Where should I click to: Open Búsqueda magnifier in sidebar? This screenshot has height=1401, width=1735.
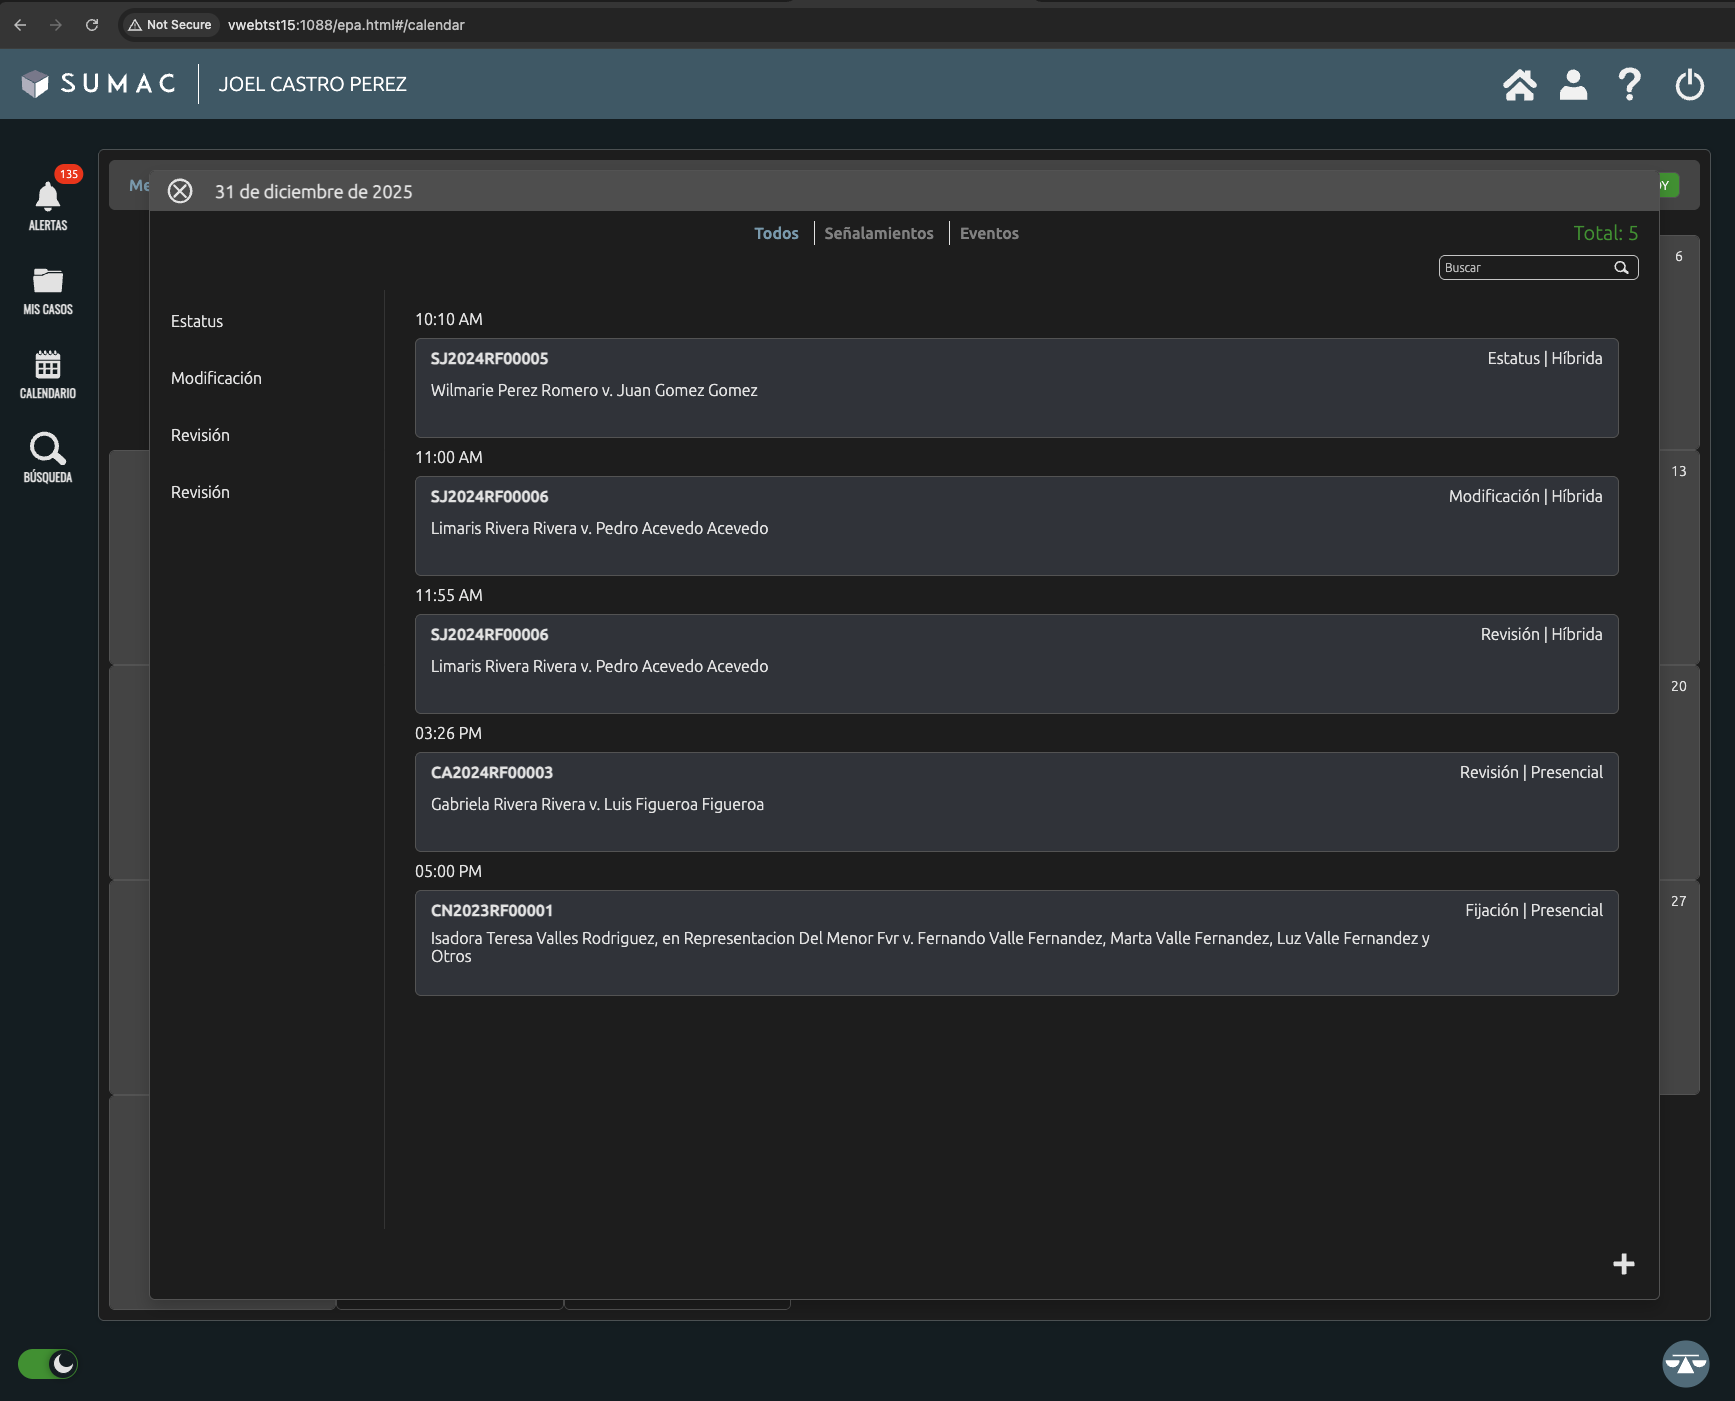pos(48,451)
